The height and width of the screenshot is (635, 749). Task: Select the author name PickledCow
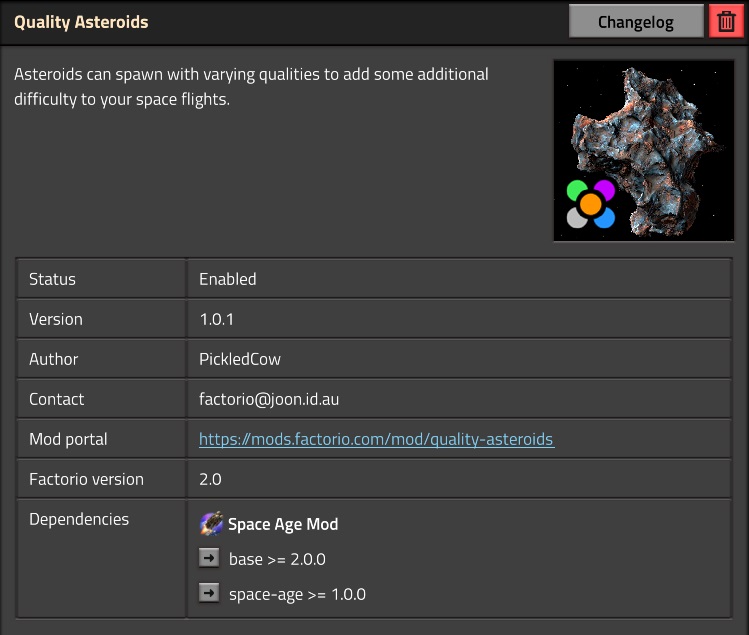tap(240, 359)
